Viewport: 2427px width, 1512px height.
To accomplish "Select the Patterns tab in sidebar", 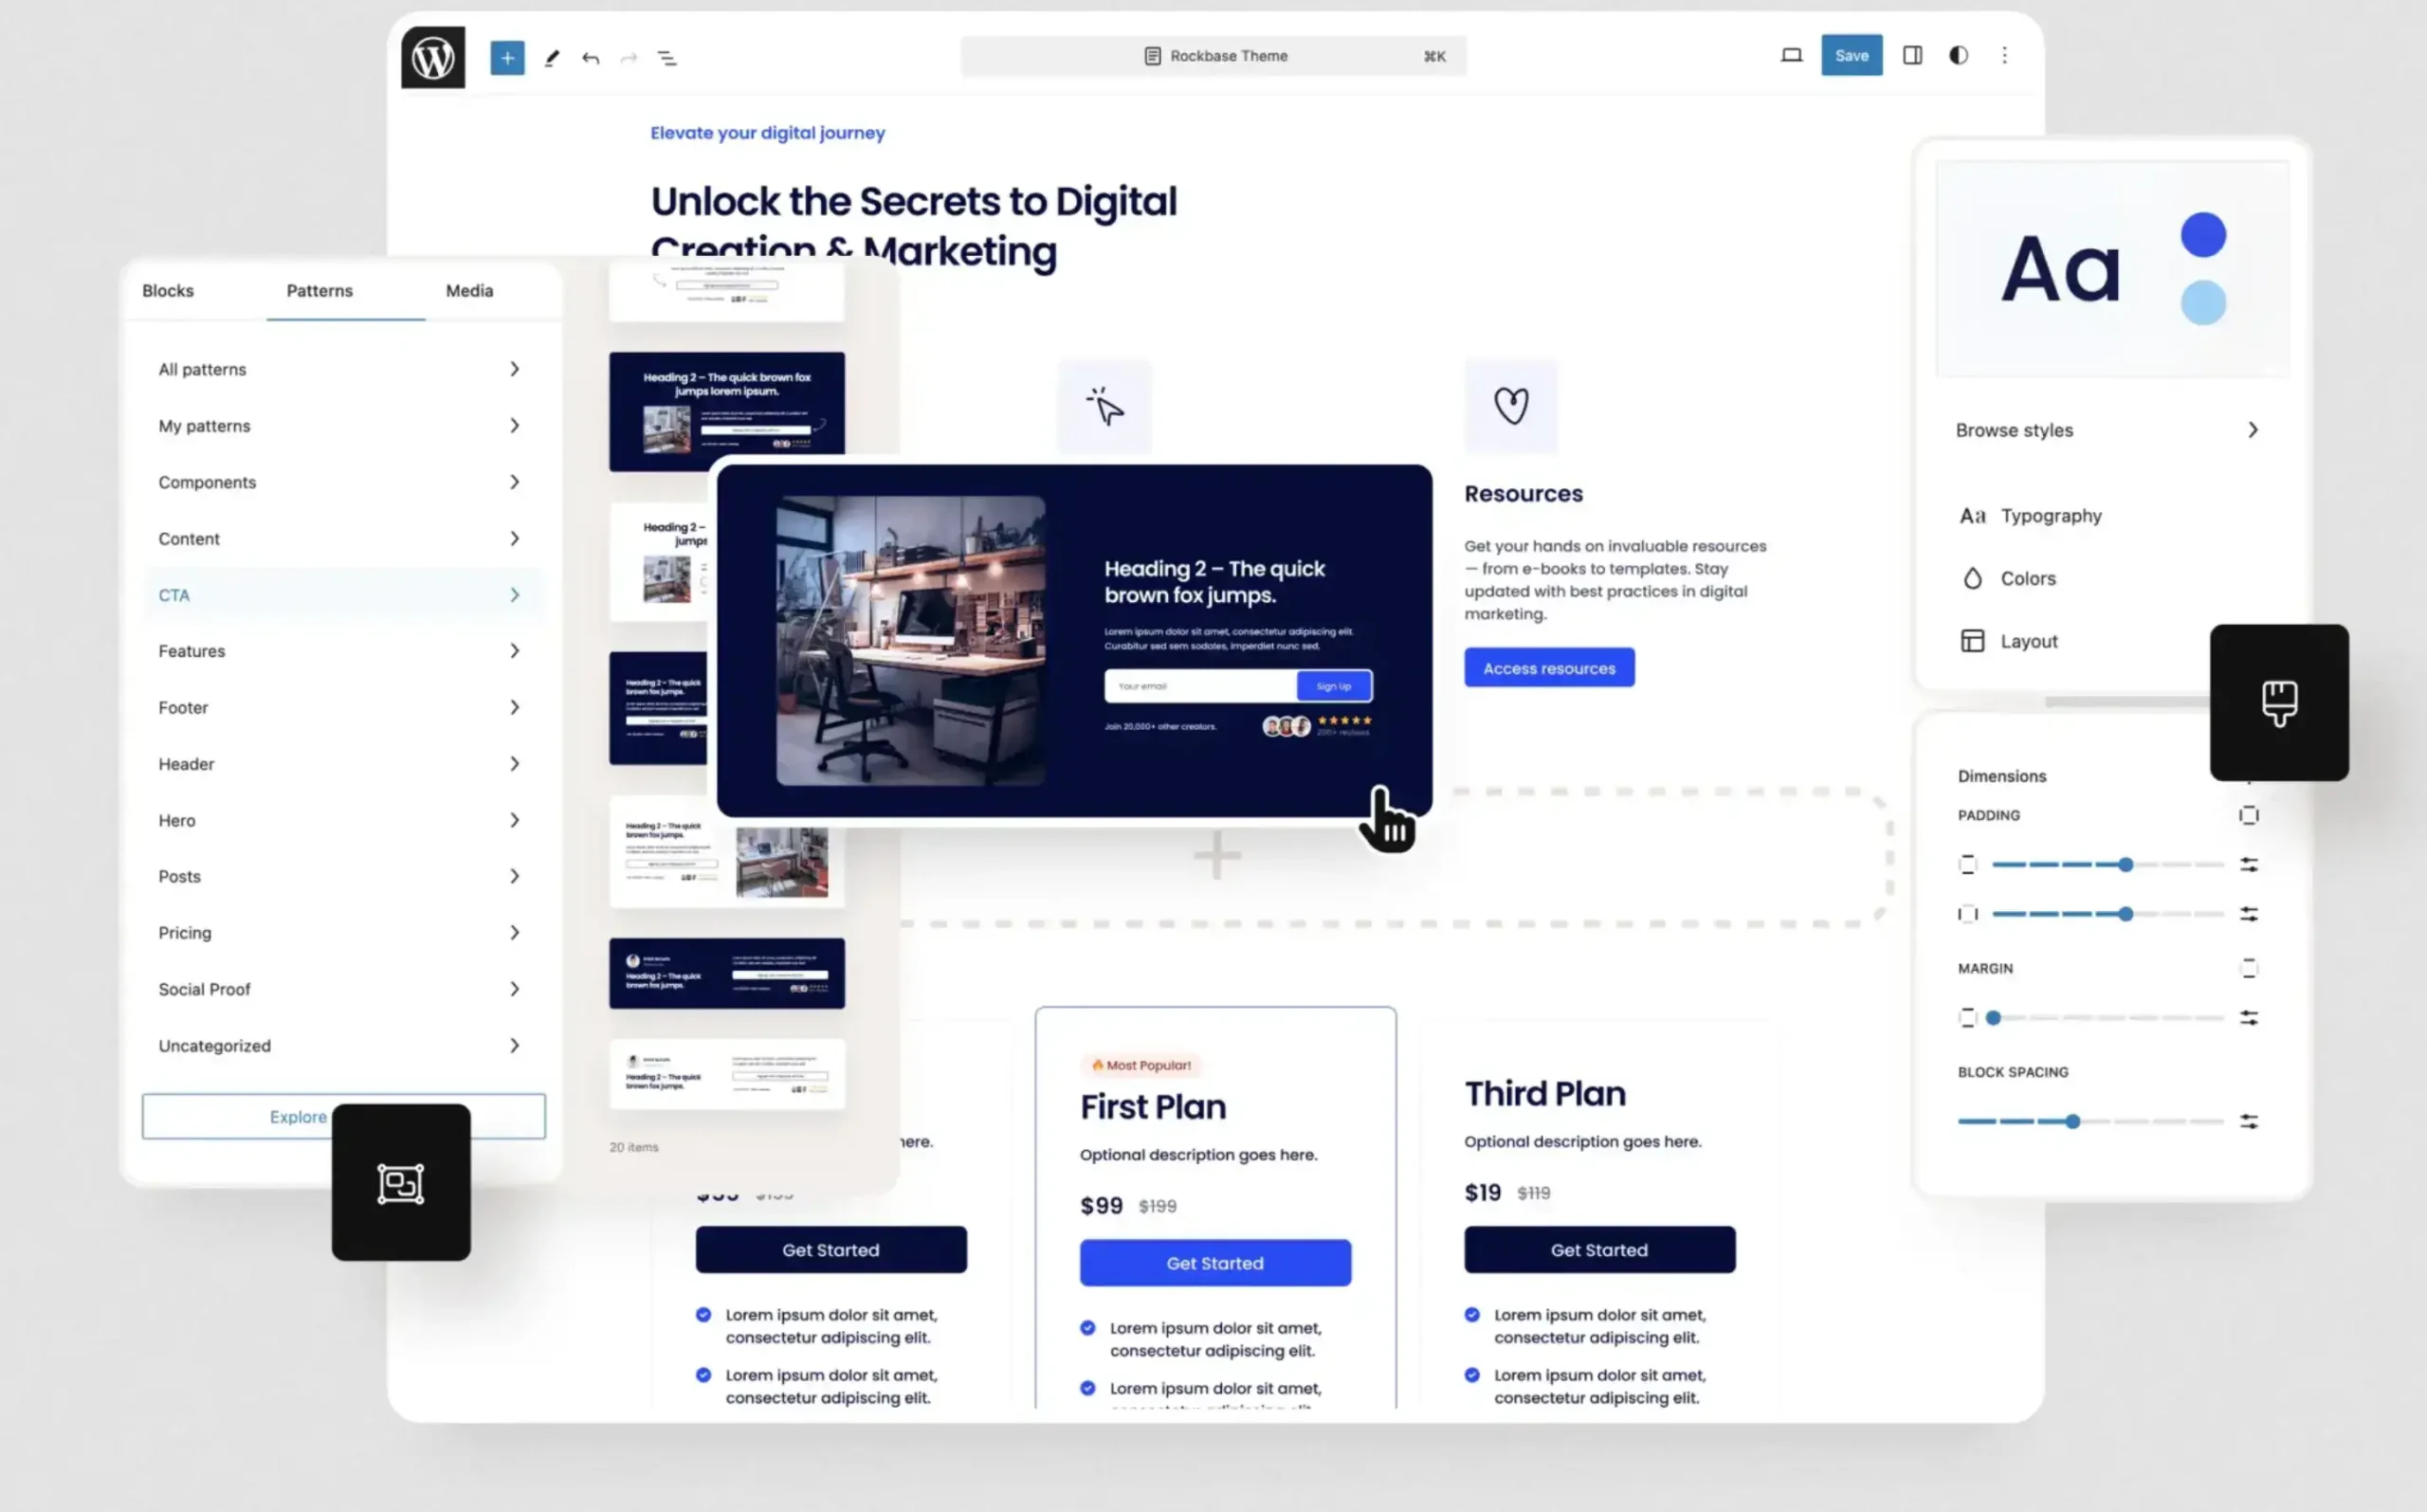I will 319,289.
